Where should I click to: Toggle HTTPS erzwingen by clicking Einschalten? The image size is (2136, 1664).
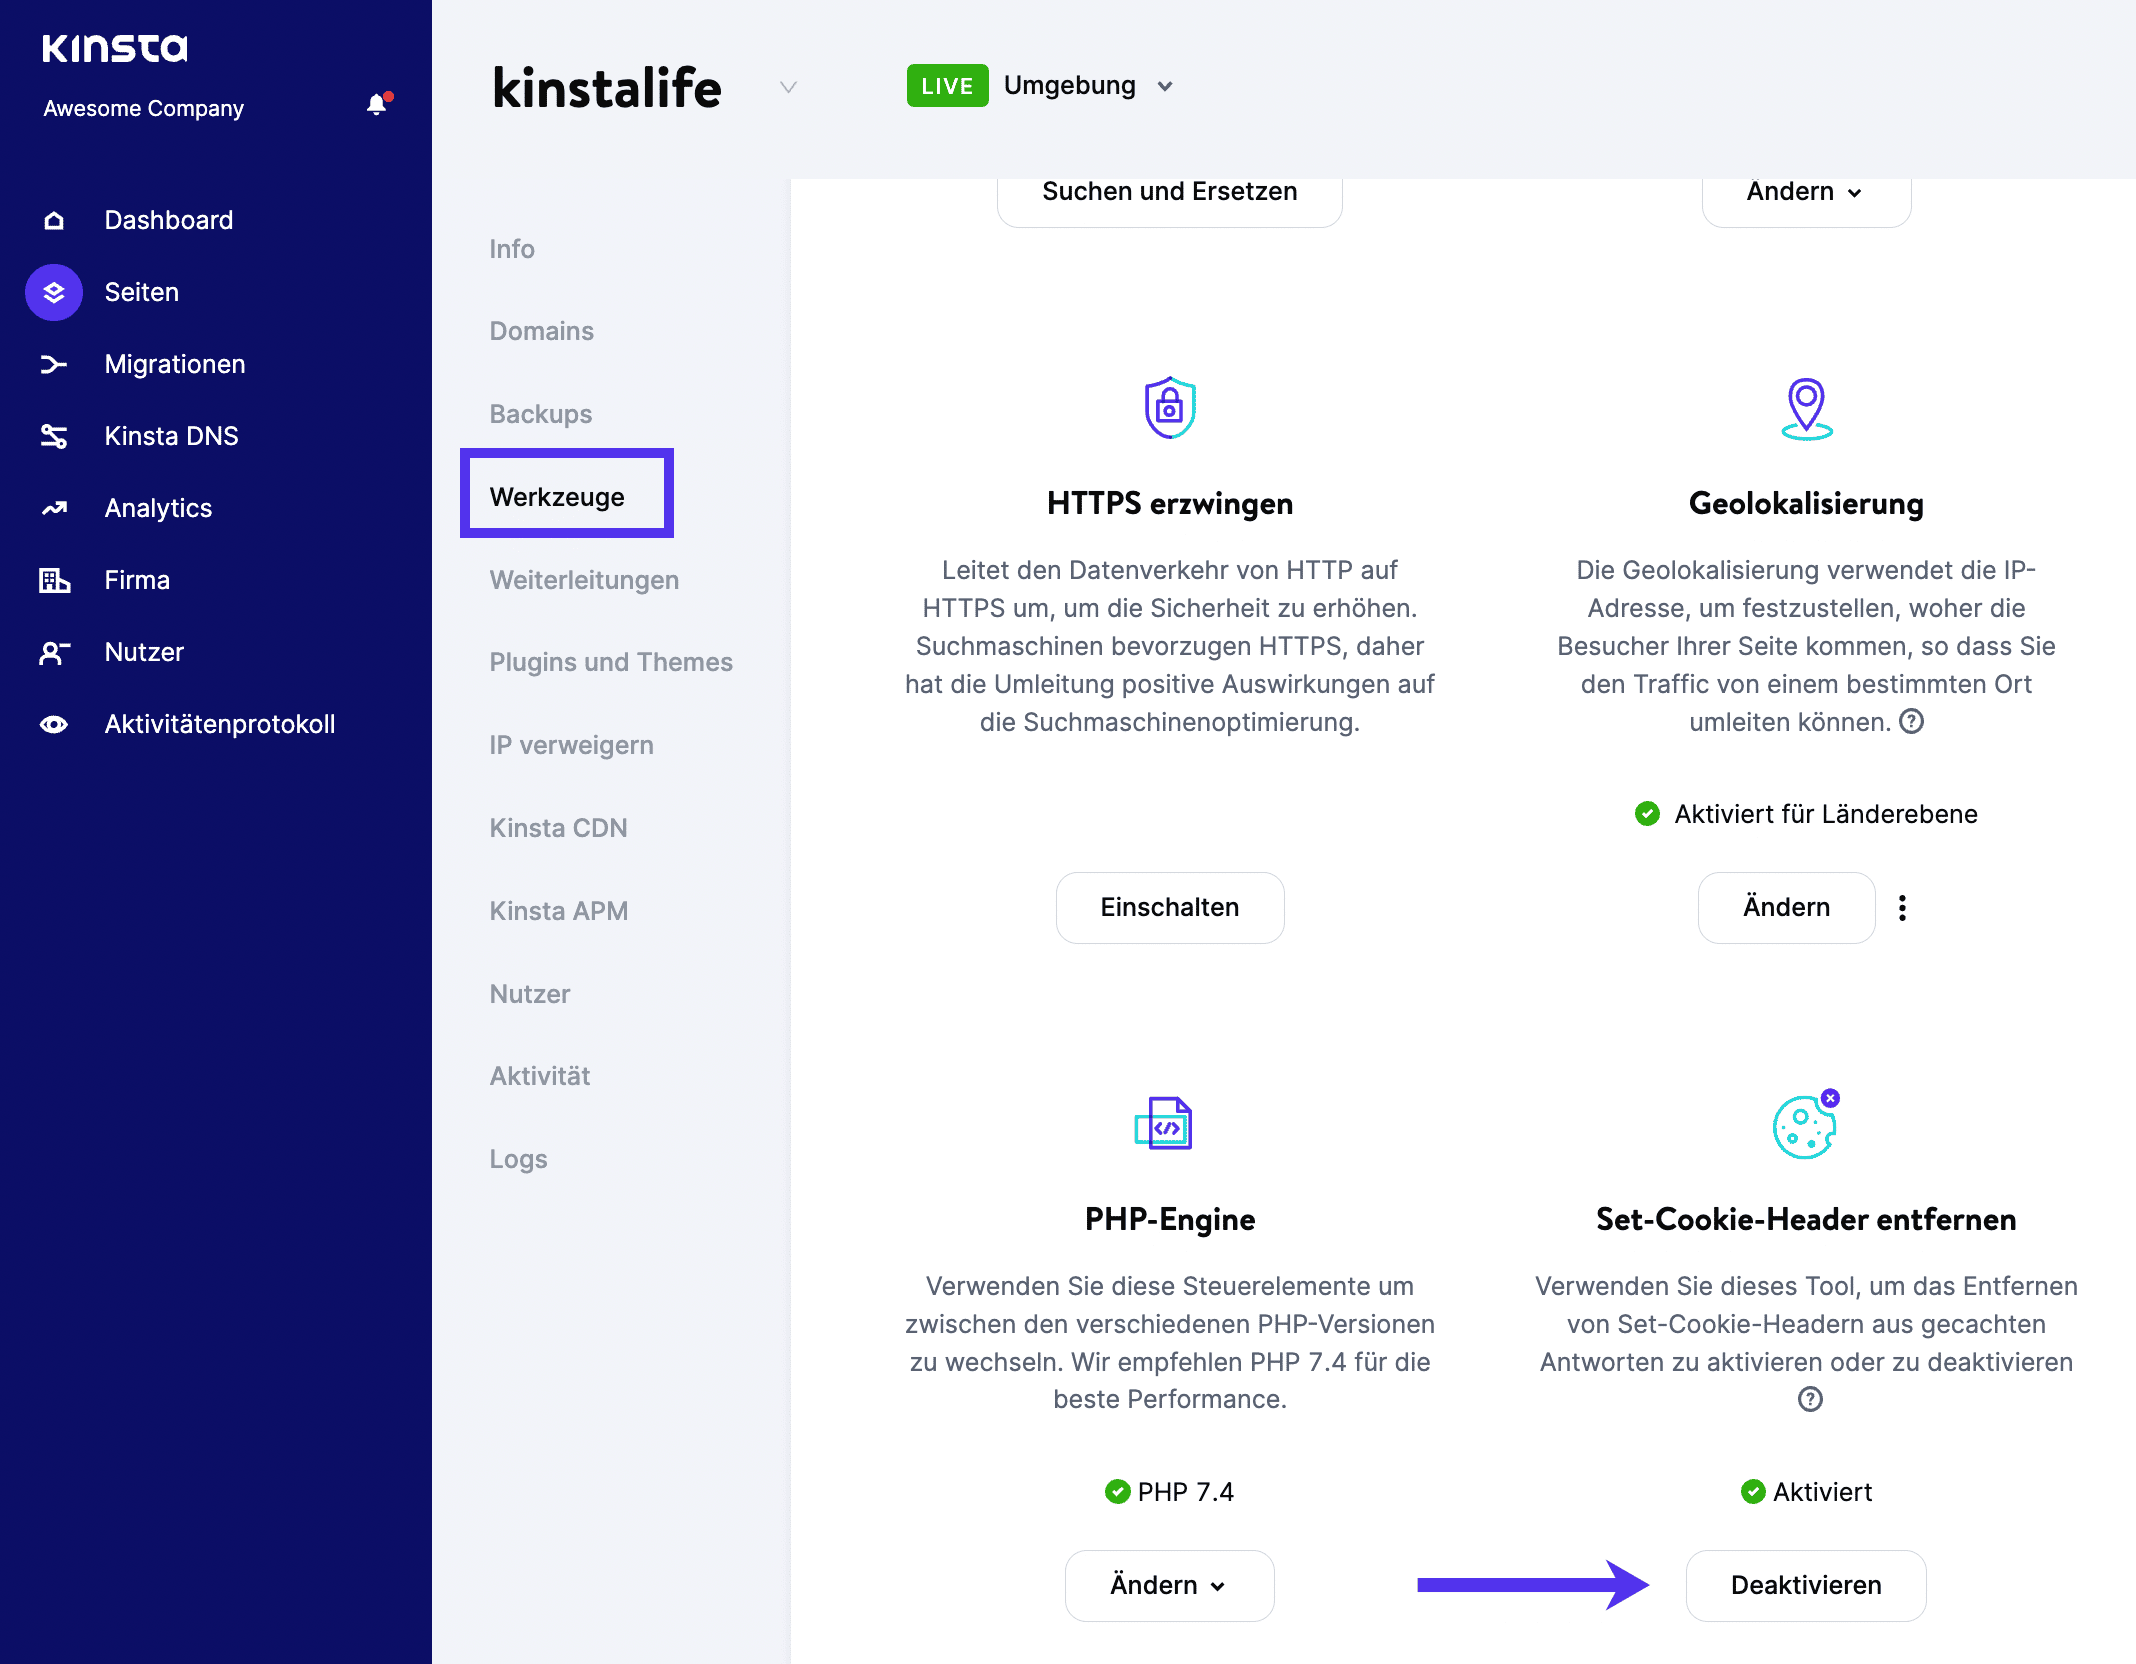1169,905
